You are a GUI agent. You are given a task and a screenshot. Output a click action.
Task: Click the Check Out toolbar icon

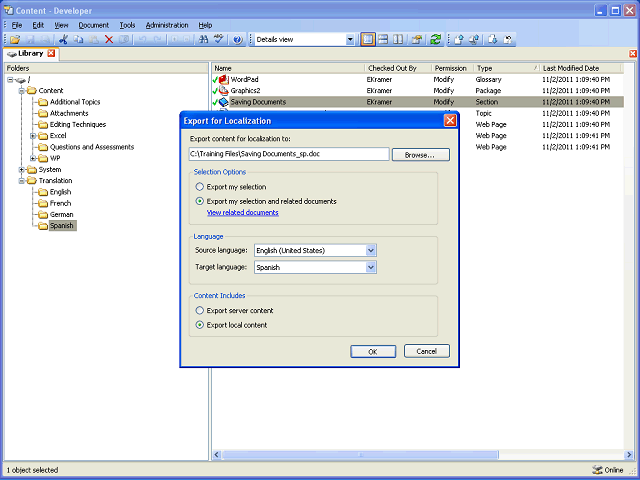493,40
